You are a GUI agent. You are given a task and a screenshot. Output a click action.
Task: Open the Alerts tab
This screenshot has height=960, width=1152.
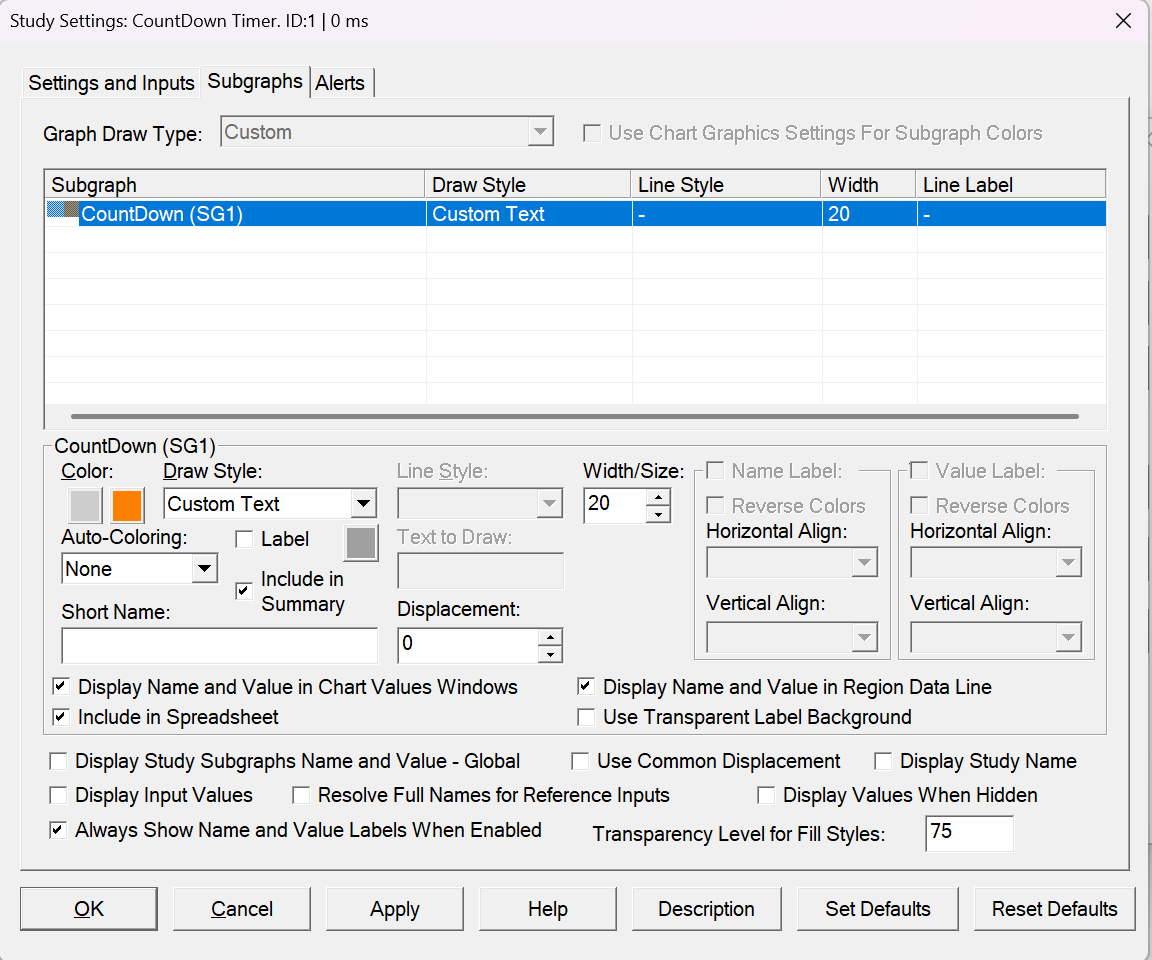point(340,83)
